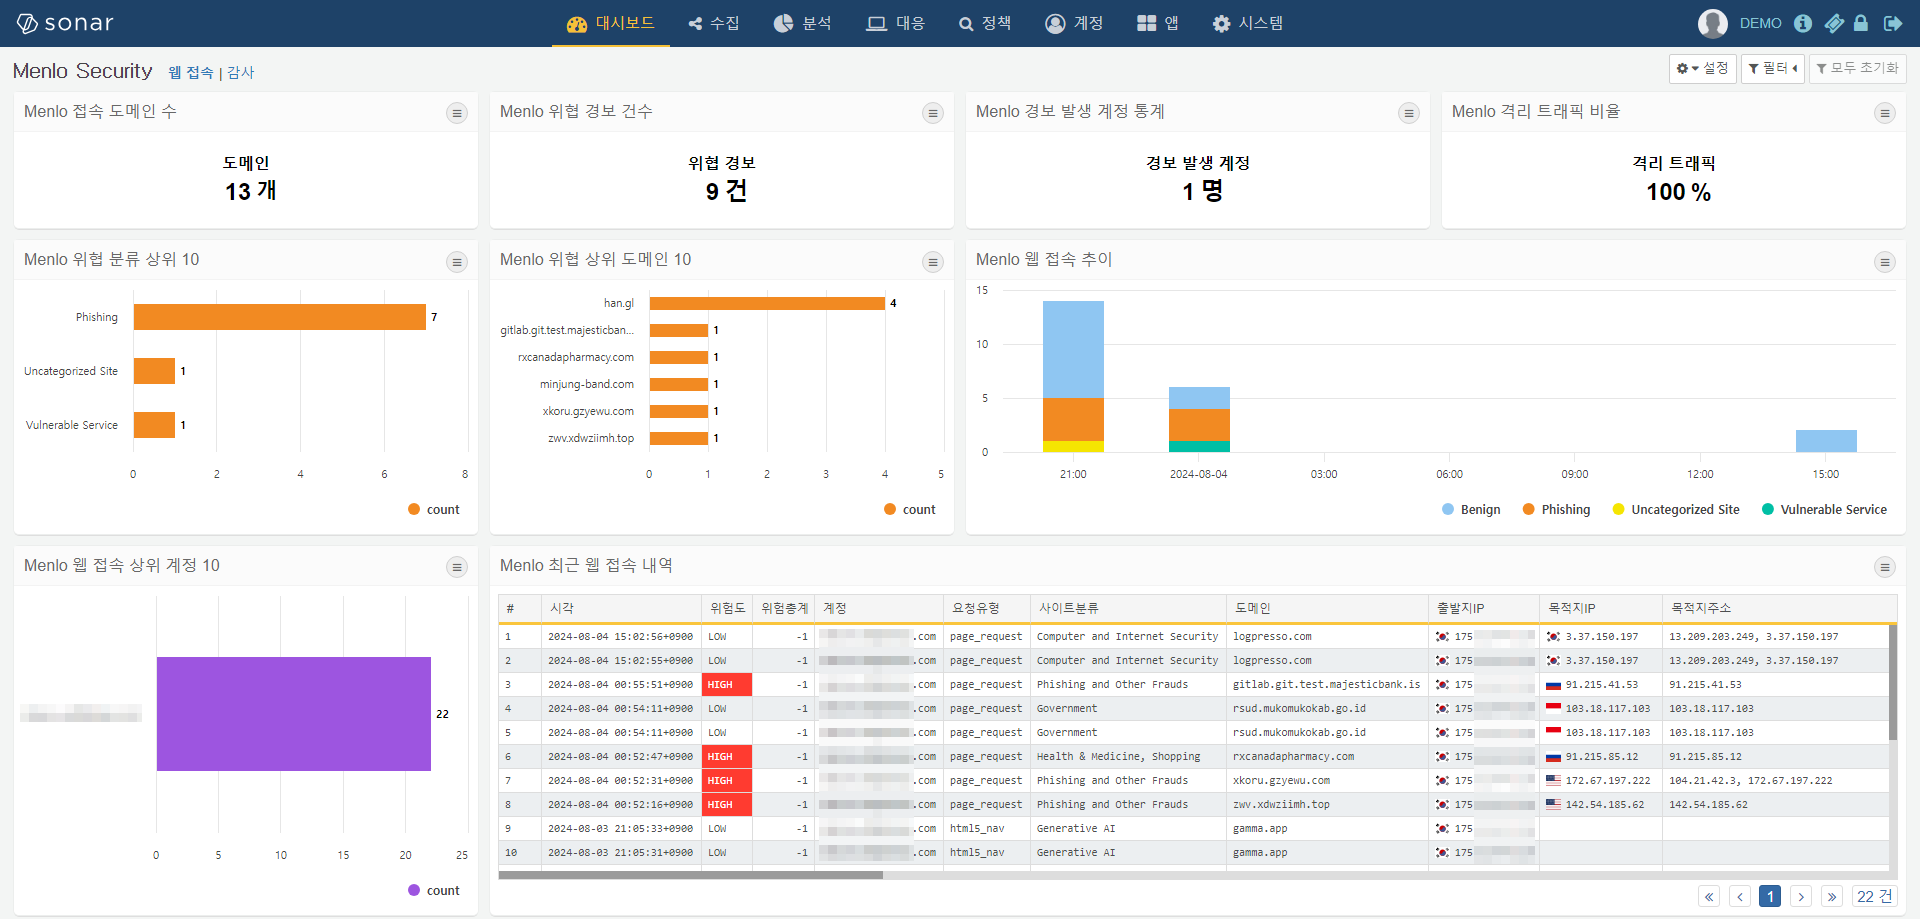Open the 수집 collection menu

tap(714, 23)
